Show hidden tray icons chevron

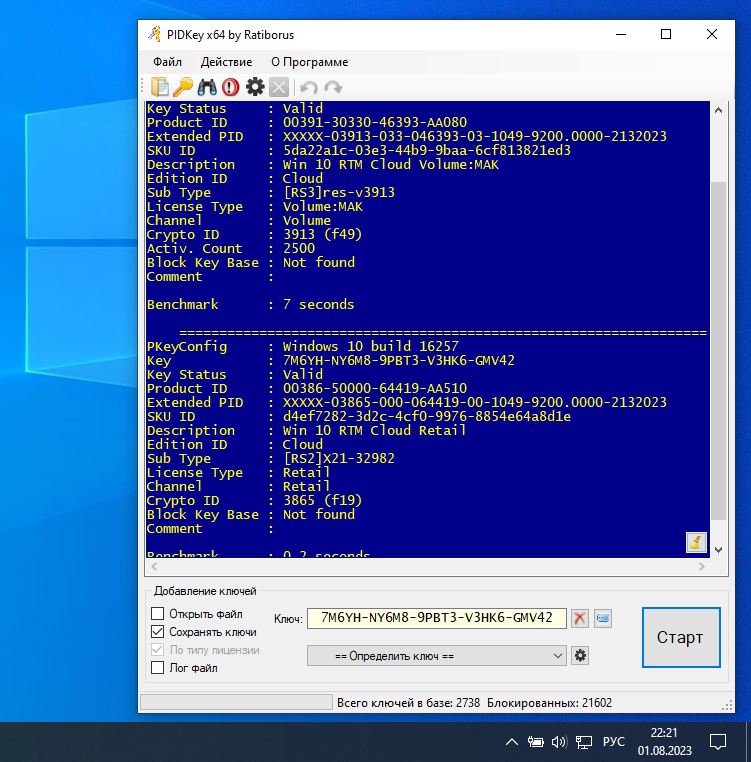(x=511, y=742)
